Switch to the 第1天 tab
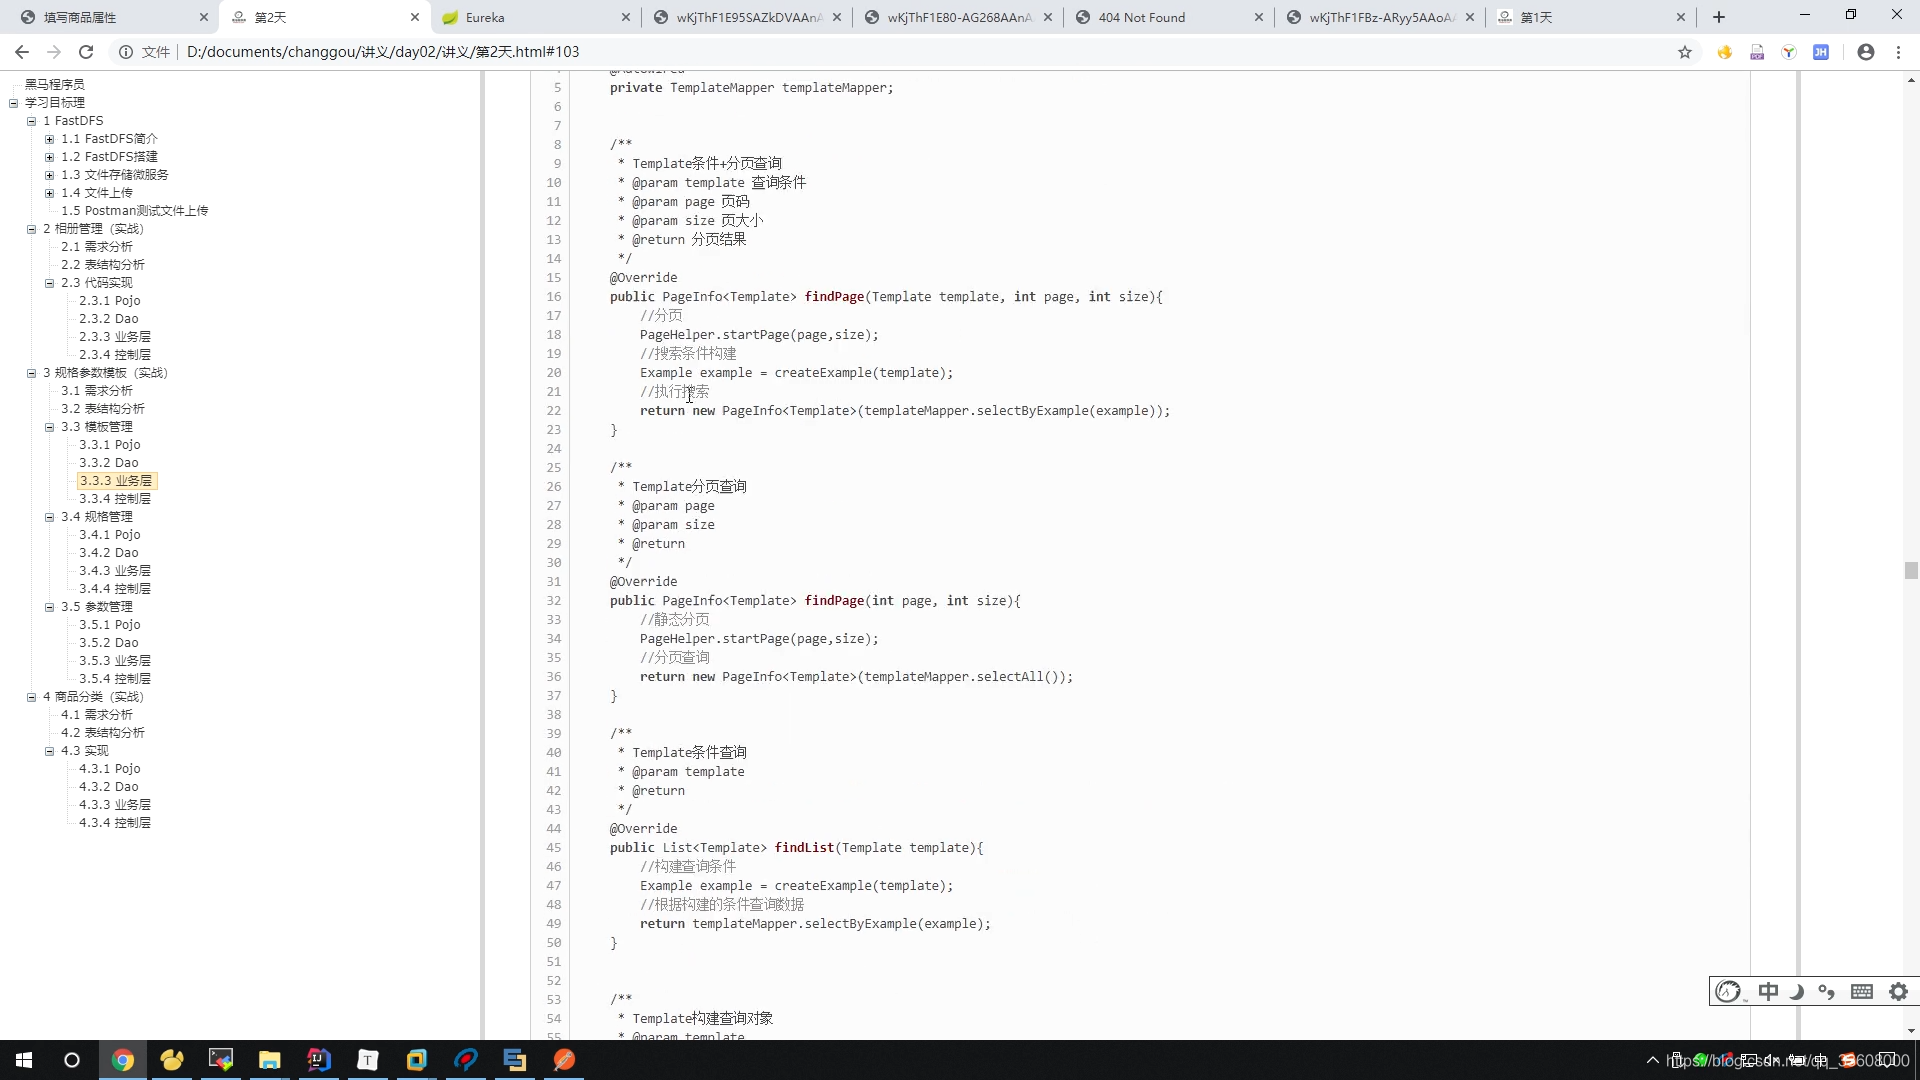 [1590, 17]
